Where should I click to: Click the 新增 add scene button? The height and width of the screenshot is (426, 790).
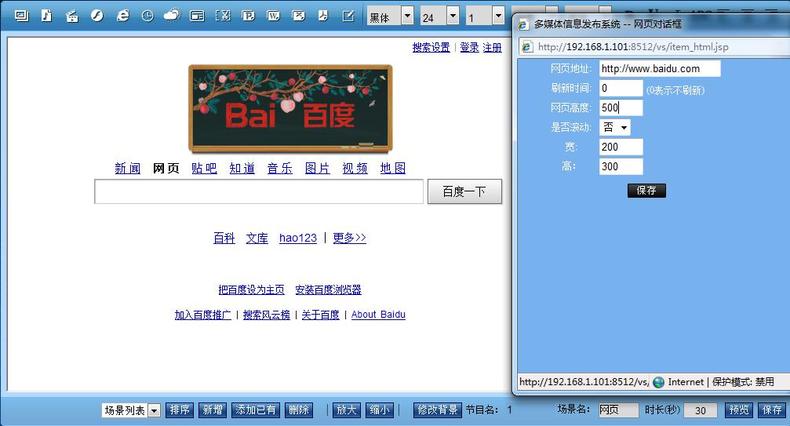point(213,410)
